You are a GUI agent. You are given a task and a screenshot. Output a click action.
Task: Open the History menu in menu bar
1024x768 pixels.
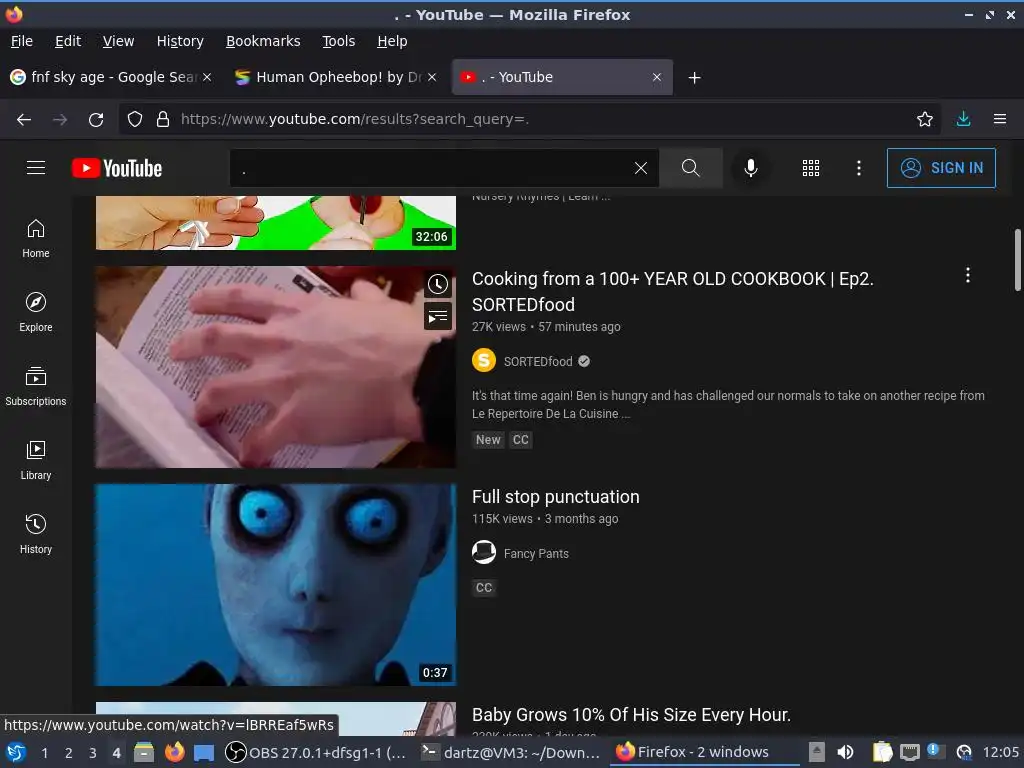(x=180, y=41)
